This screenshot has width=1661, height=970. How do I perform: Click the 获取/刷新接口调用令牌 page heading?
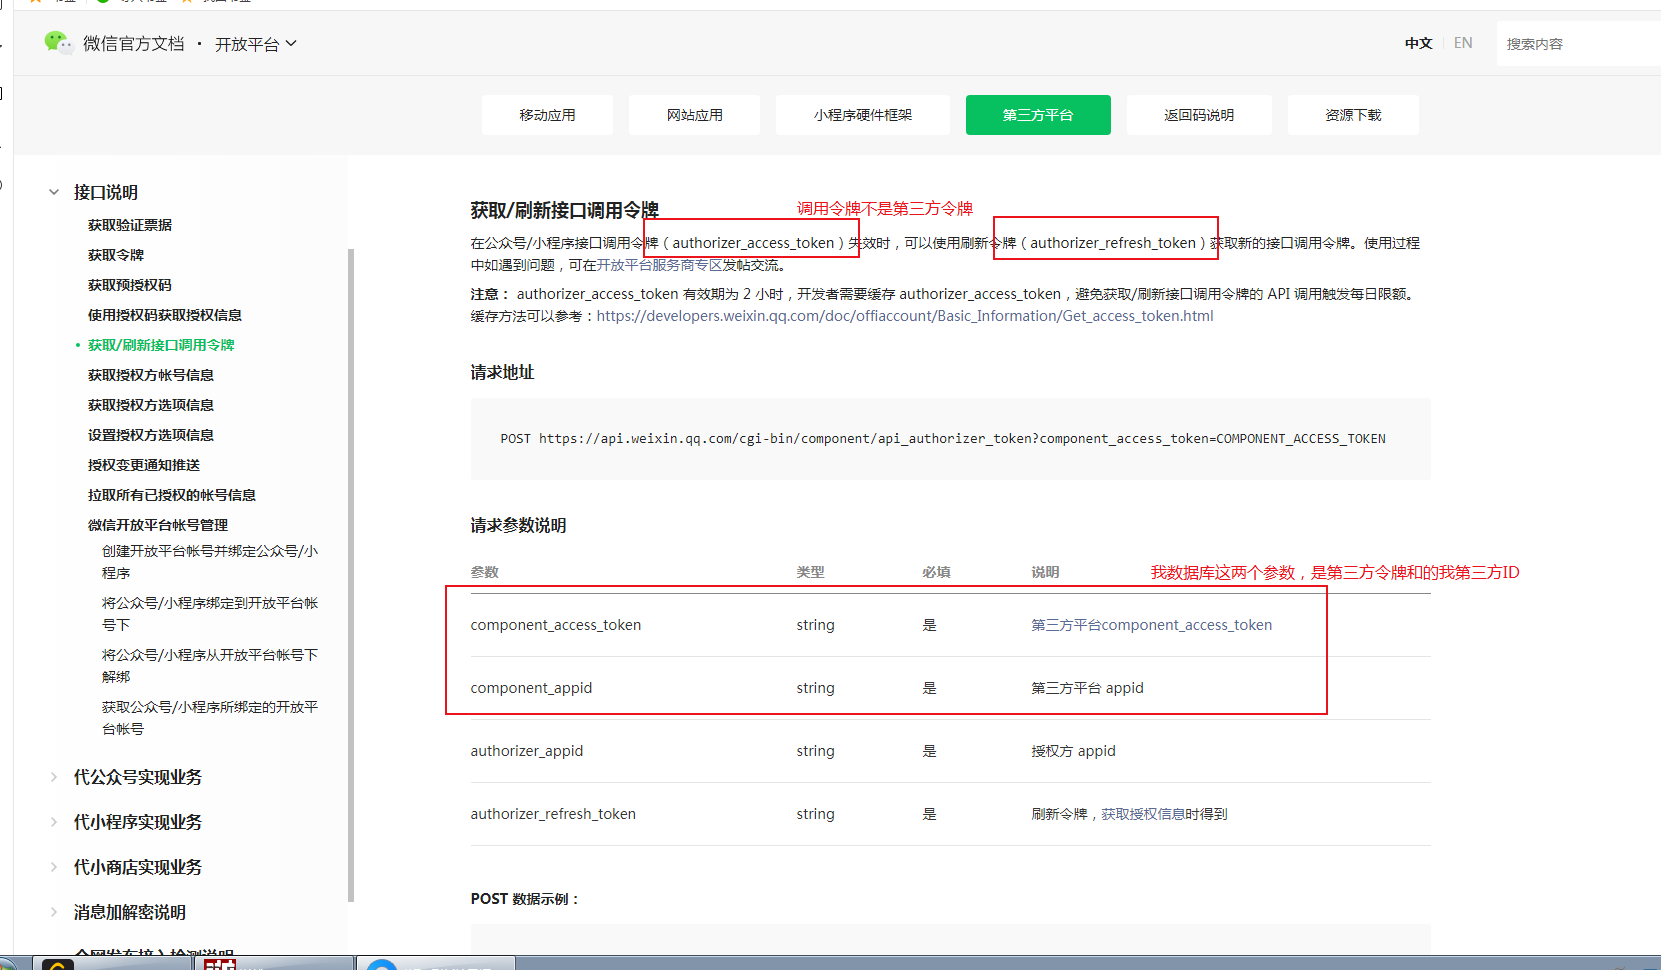(565, 210)
